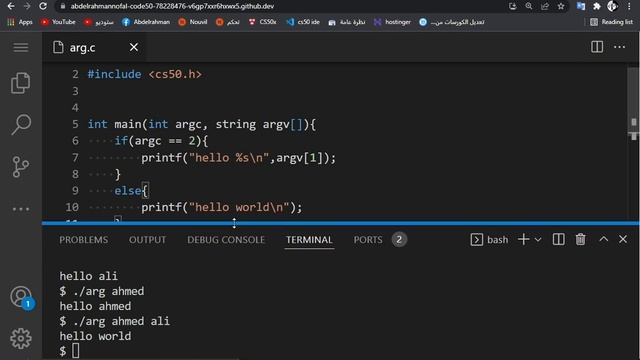Click the terminal prompt cursor line
This screenshot has height=360, width=640.
tap(69, 351)
